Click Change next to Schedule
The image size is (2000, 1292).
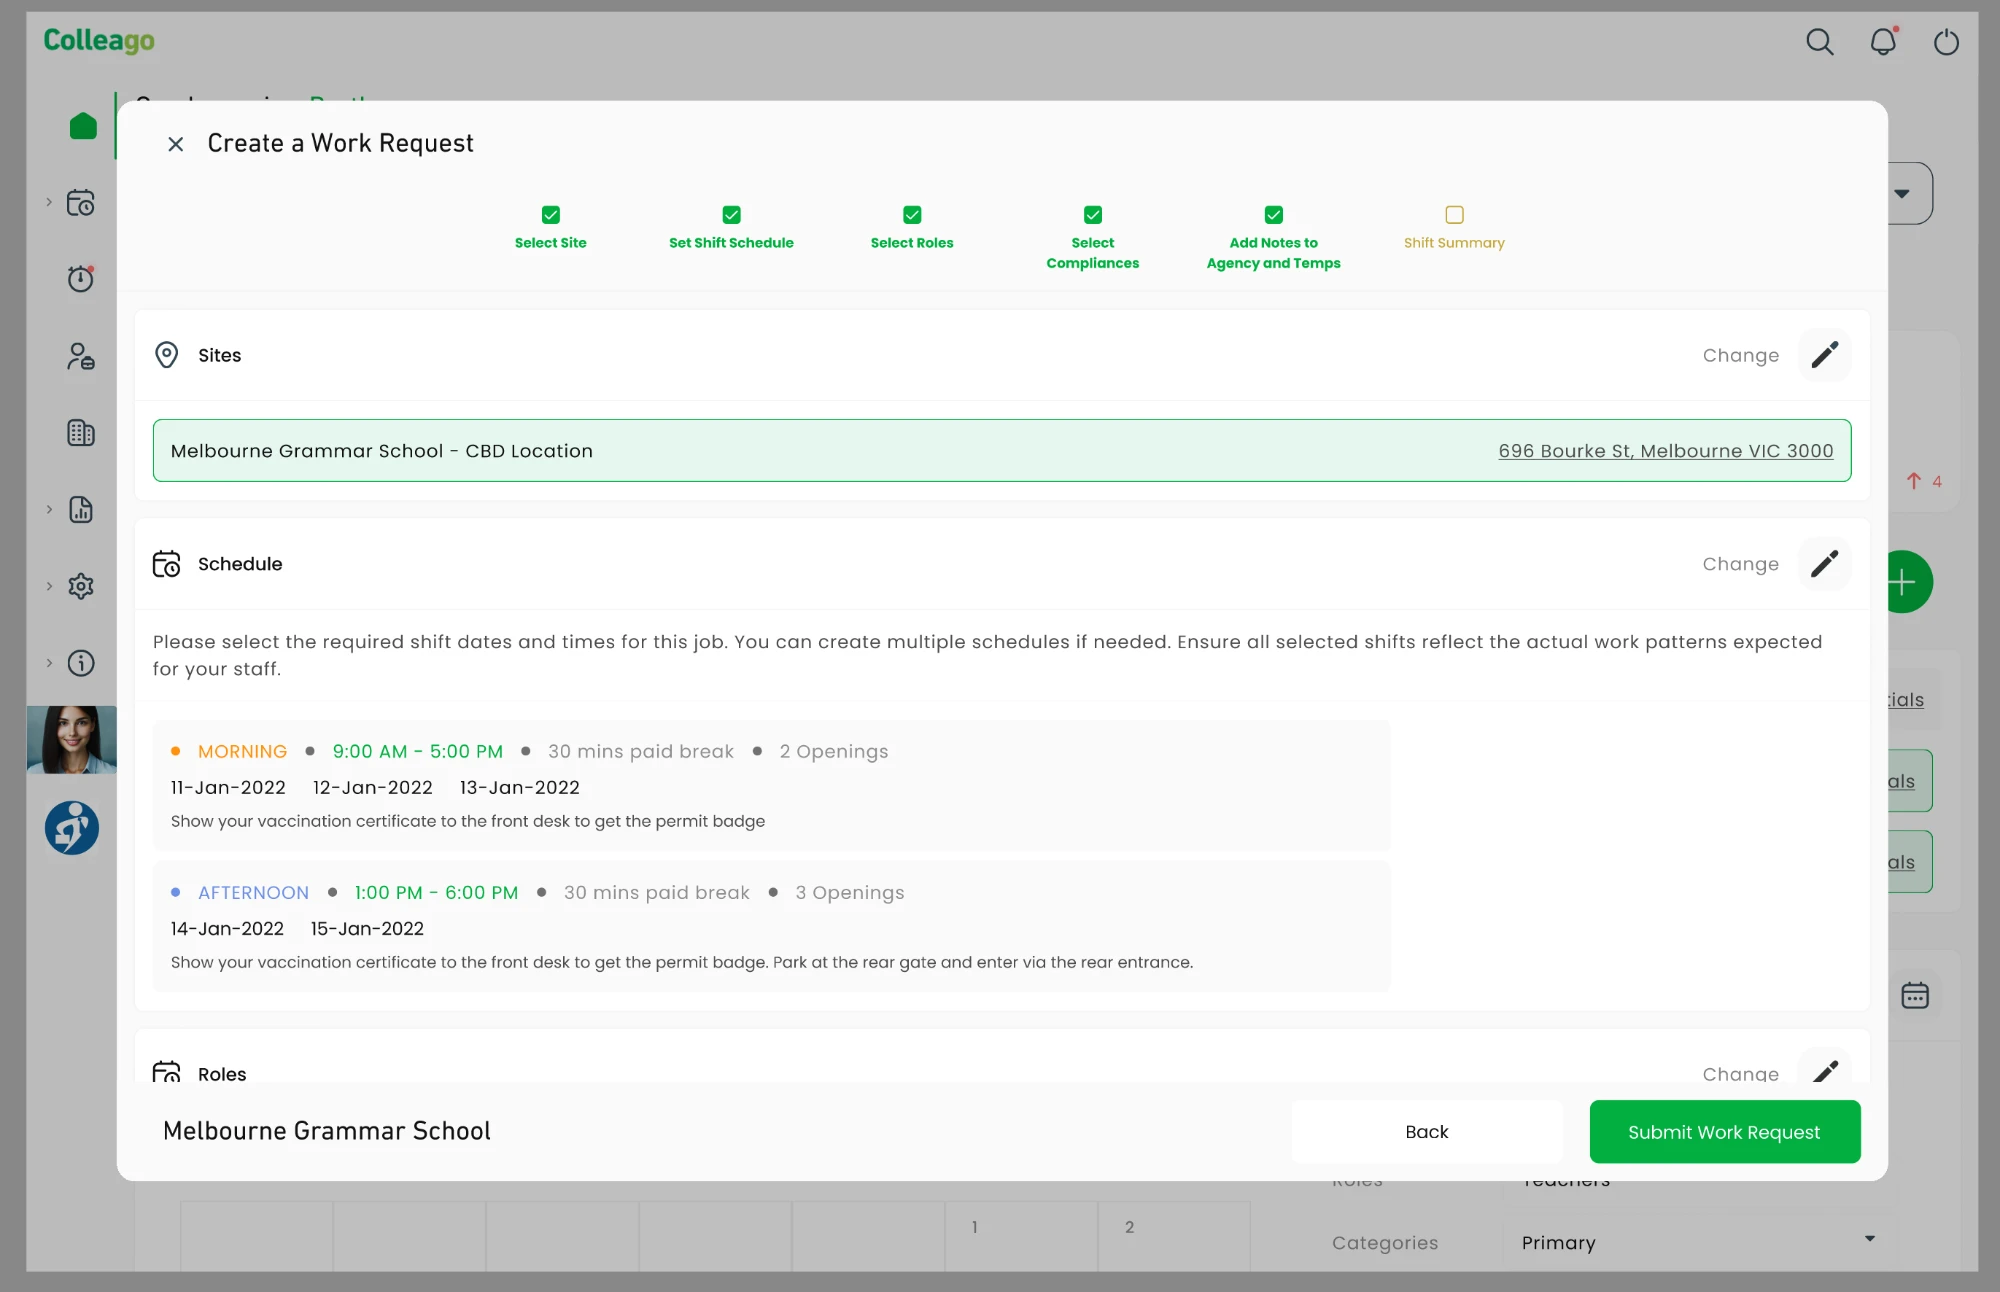tap(1741, 565)
